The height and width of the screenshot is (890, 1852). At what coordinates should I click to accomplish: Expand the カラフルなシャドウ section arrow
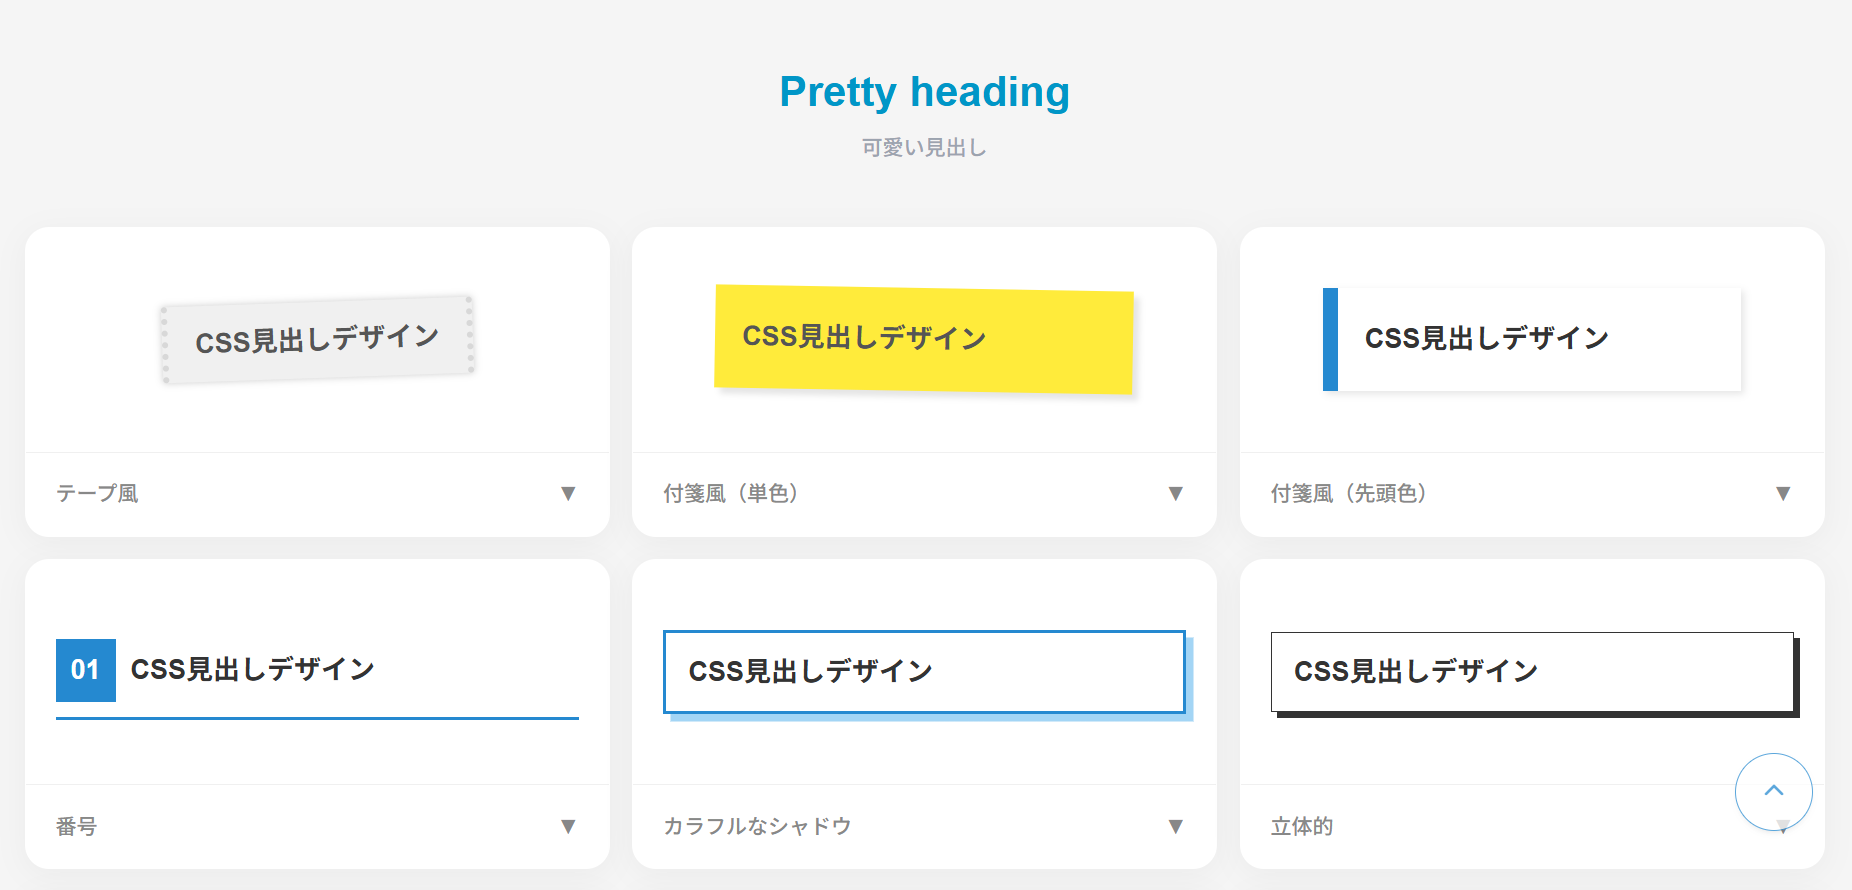[1175, 826]
